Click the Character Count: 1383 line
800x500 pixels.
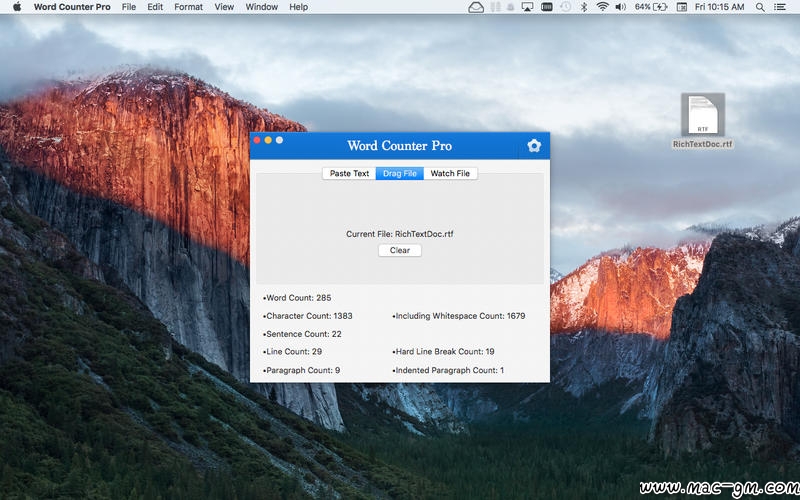[x=308, y=316]
